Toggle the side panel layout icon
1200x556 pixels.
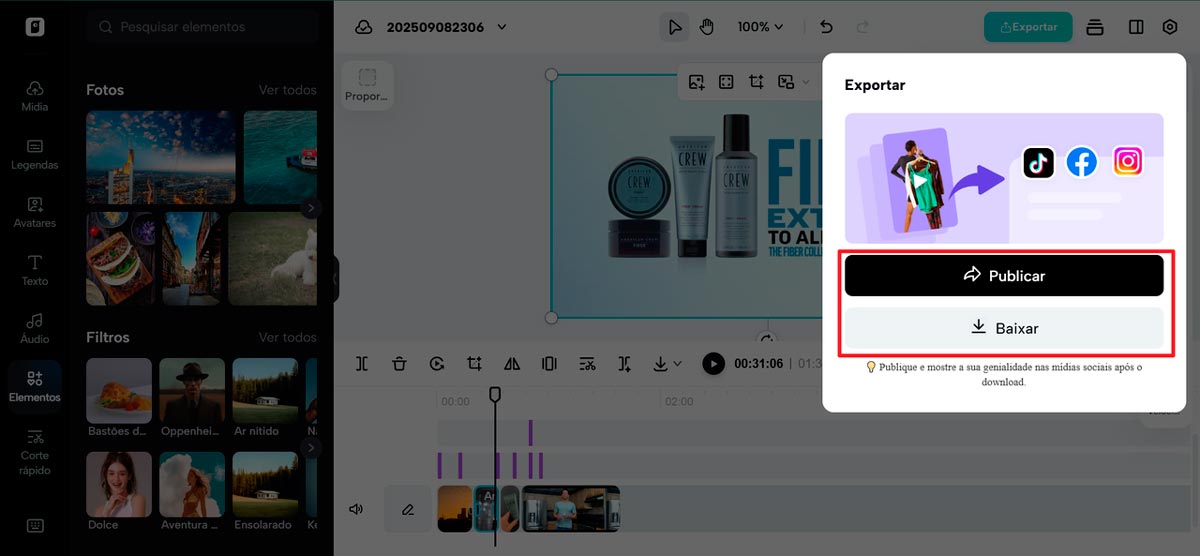(1136, 27)
